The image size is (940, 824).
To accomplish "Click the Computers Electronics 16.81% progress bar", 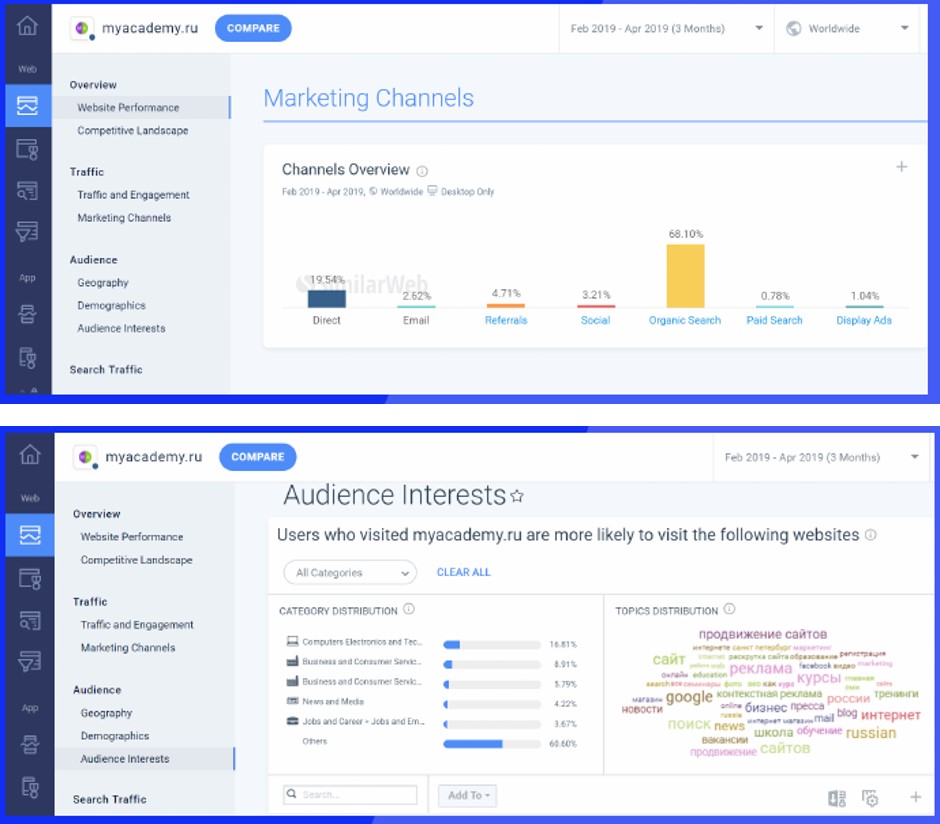I will click(492, 645).
